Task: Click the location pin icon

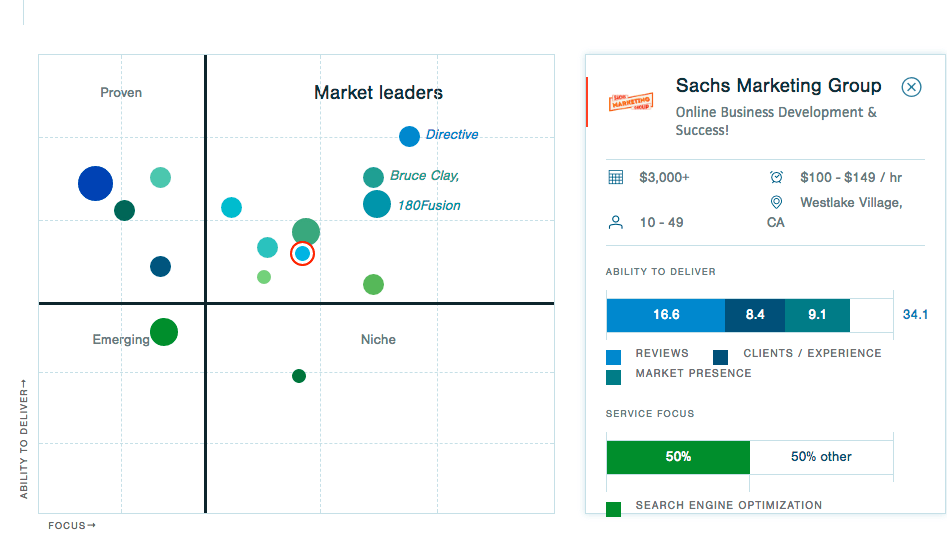Action: coord(776,203)
